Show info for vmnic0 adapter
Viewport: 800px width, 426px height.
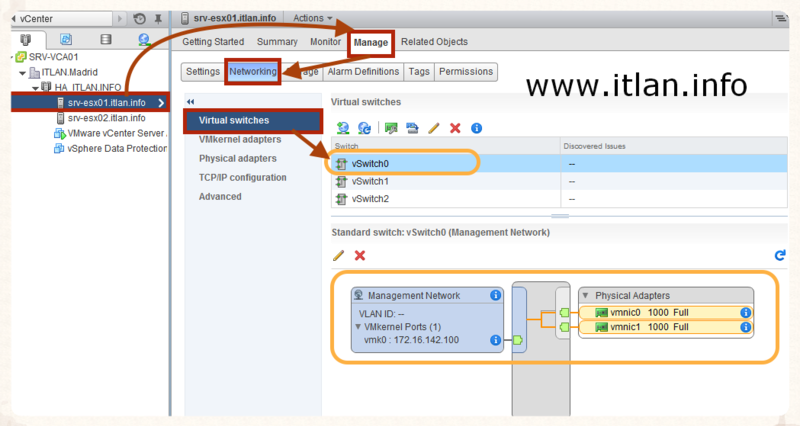745,313
